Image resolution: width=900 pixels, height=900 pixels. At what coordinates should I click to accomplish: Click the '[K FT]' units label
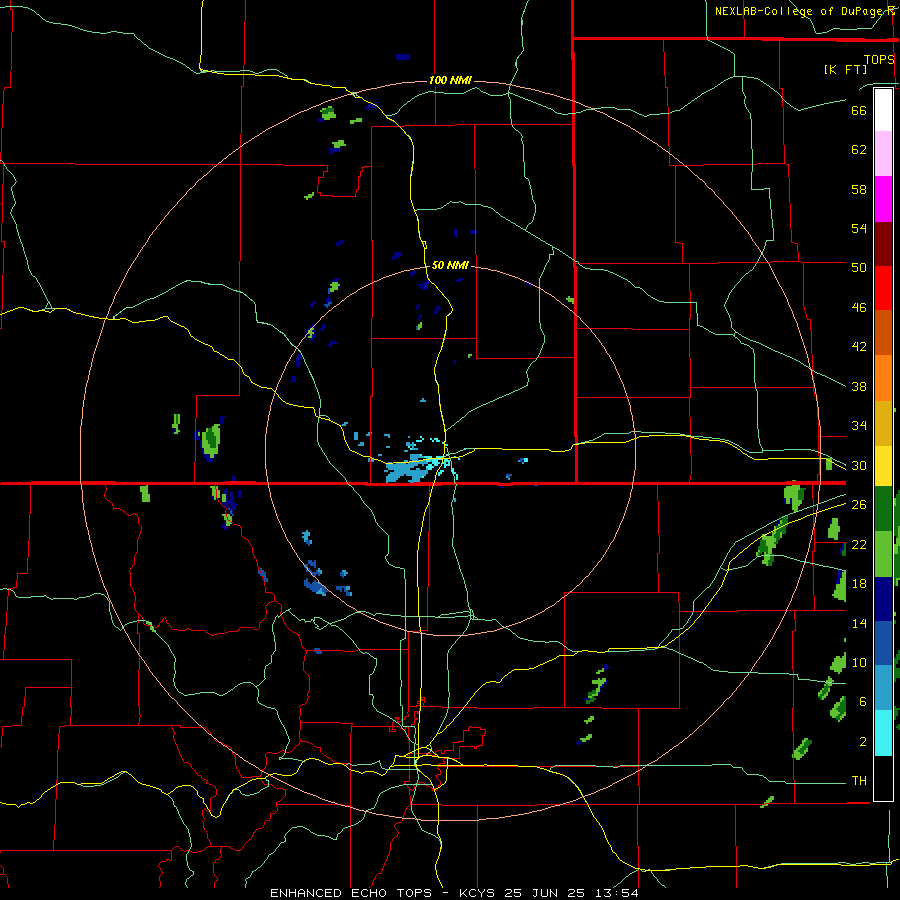tap(845, 70)
